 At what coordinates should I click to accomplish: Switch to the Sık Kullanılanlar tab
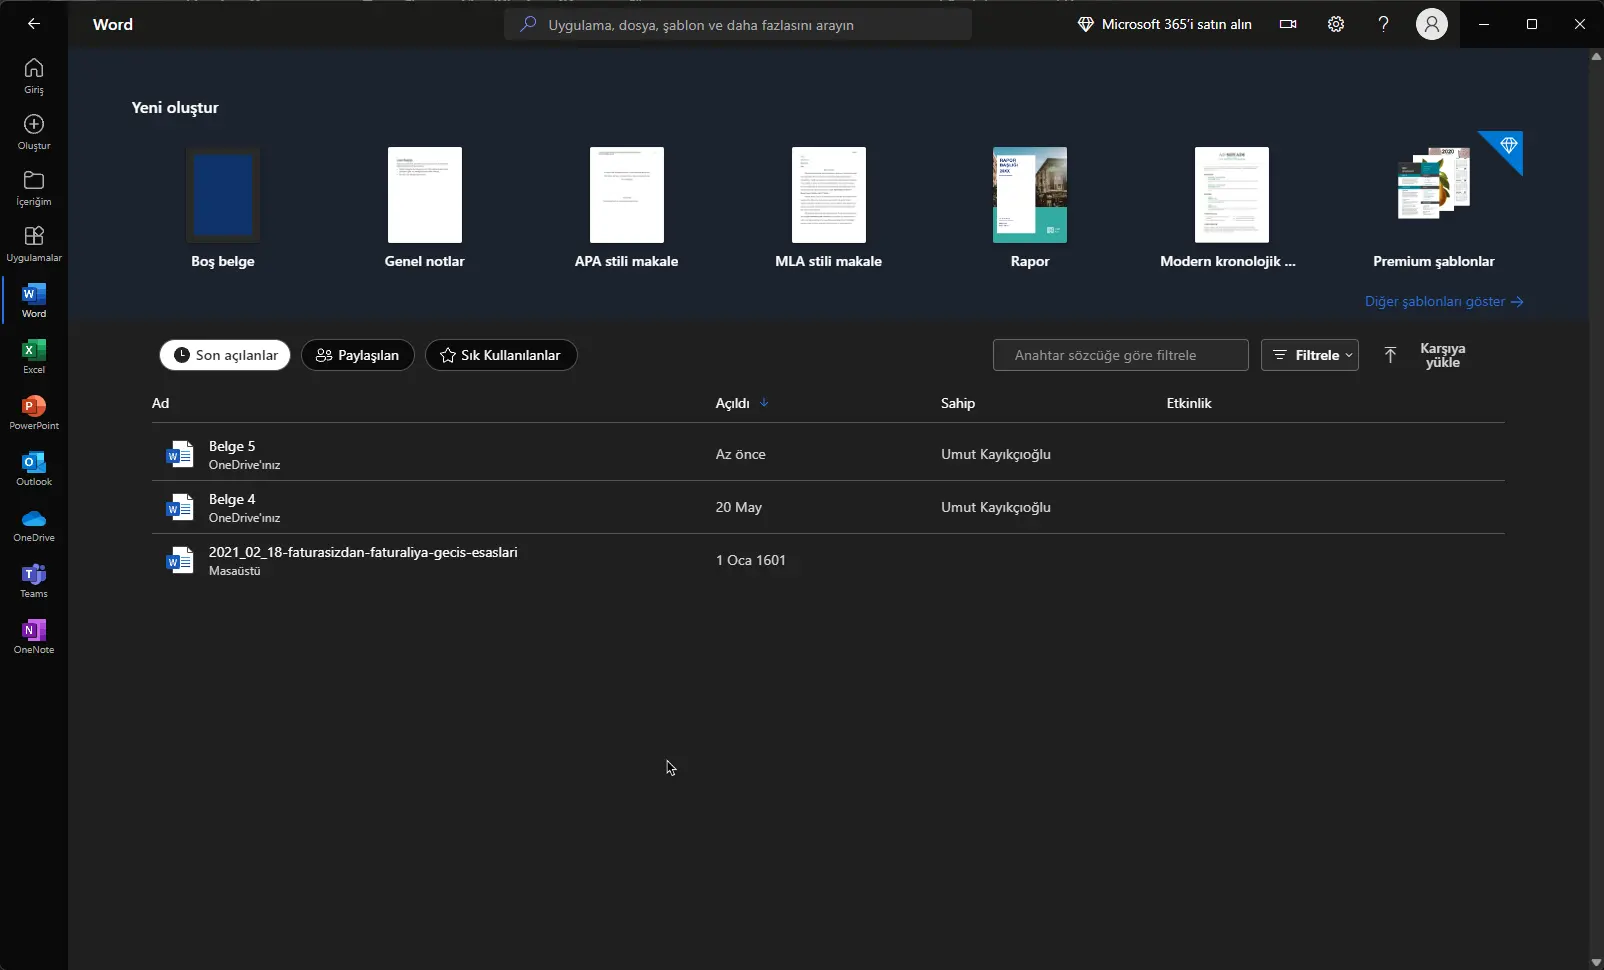(501, 355)
